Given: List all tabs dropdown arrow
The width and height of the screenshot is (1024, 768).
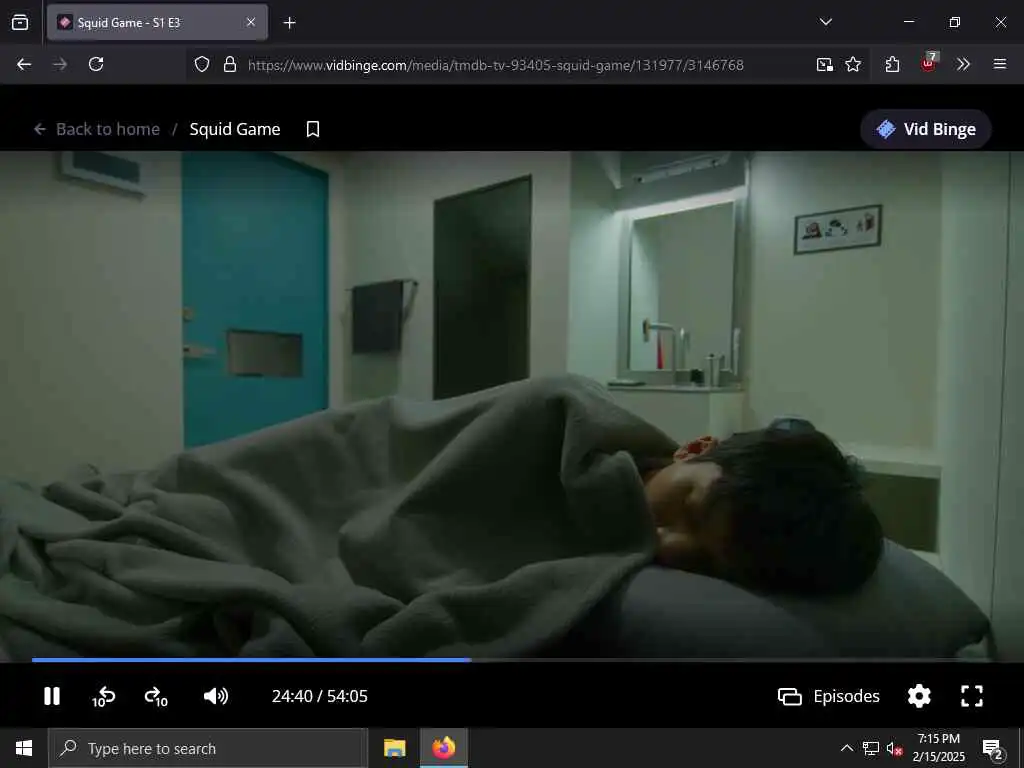Looking at the screenshot, I should (x=825, y=22).
